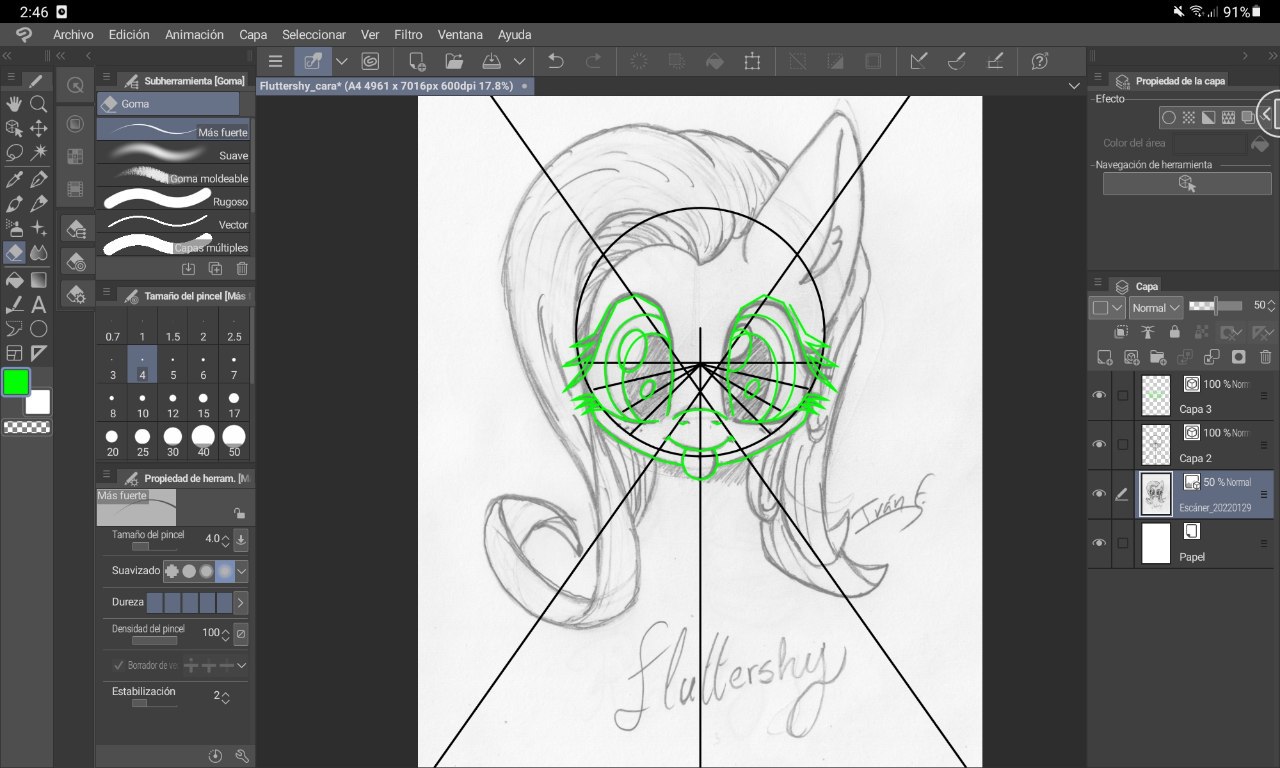Screen dimensions: 1280x768
Task: Select the Vector eraser sub tool
Action: (x=173, y=223)
